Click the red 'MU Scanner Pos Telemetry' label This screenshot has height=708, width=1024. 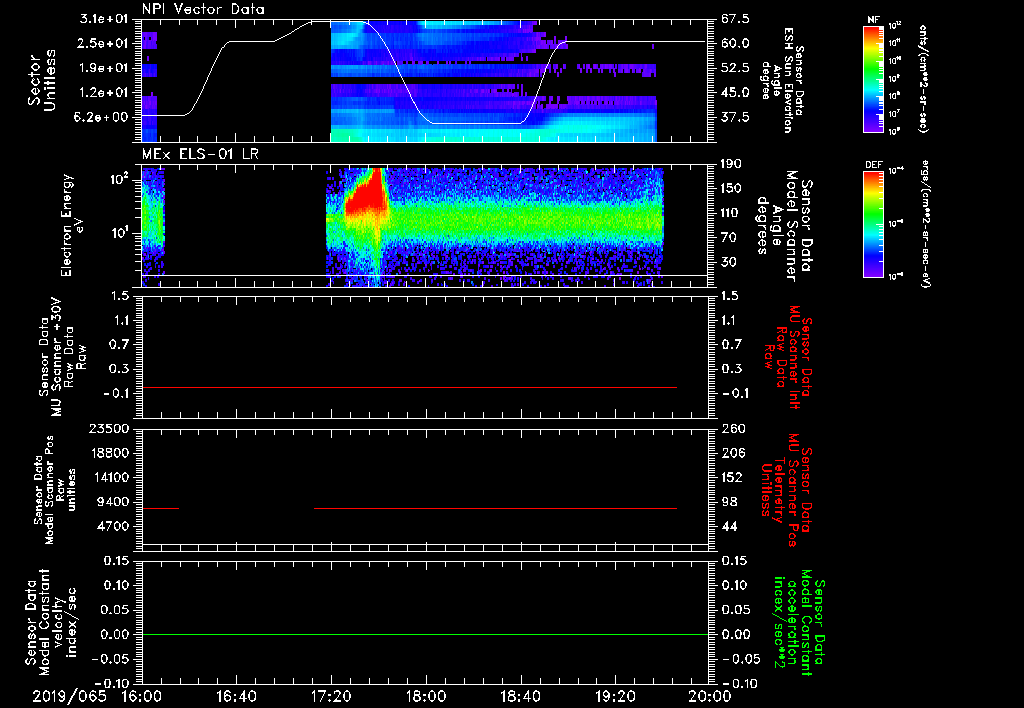pos(786,490)
